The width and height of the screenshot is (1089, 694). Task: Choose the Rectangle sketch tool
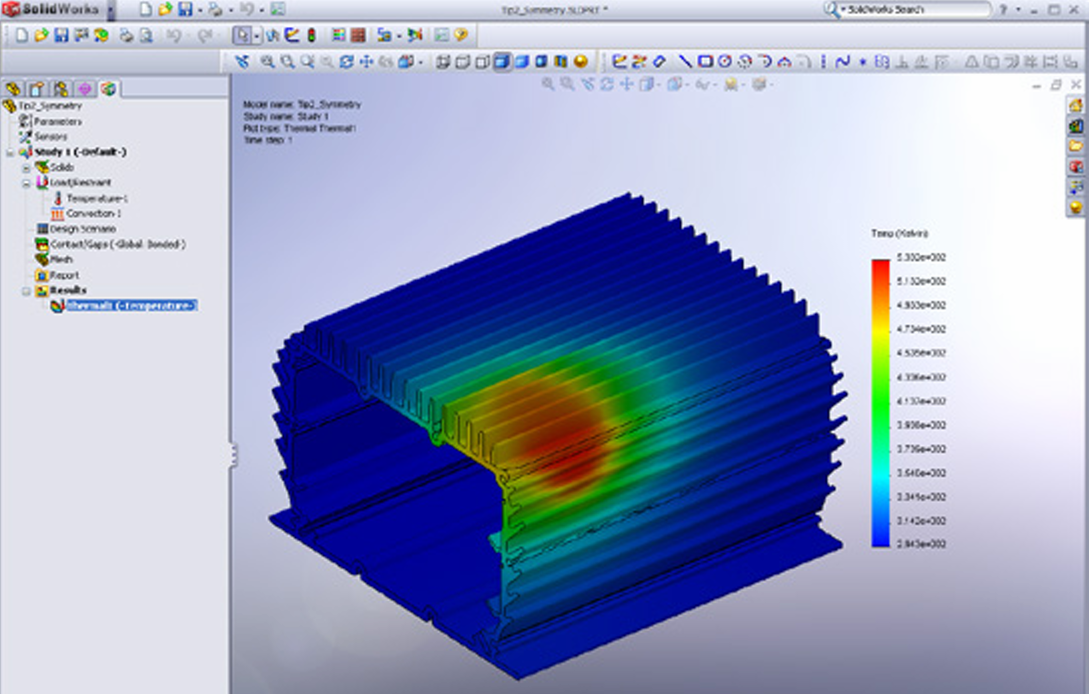(x=705, y=61)
